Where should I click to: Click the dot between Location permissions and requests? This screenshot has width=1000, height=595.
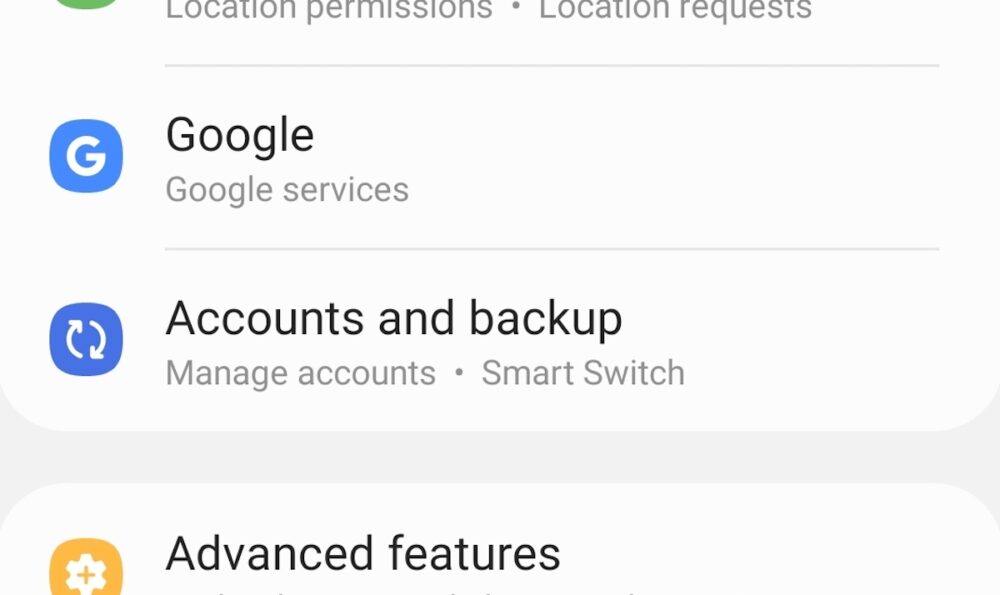[x=516, y=9]
